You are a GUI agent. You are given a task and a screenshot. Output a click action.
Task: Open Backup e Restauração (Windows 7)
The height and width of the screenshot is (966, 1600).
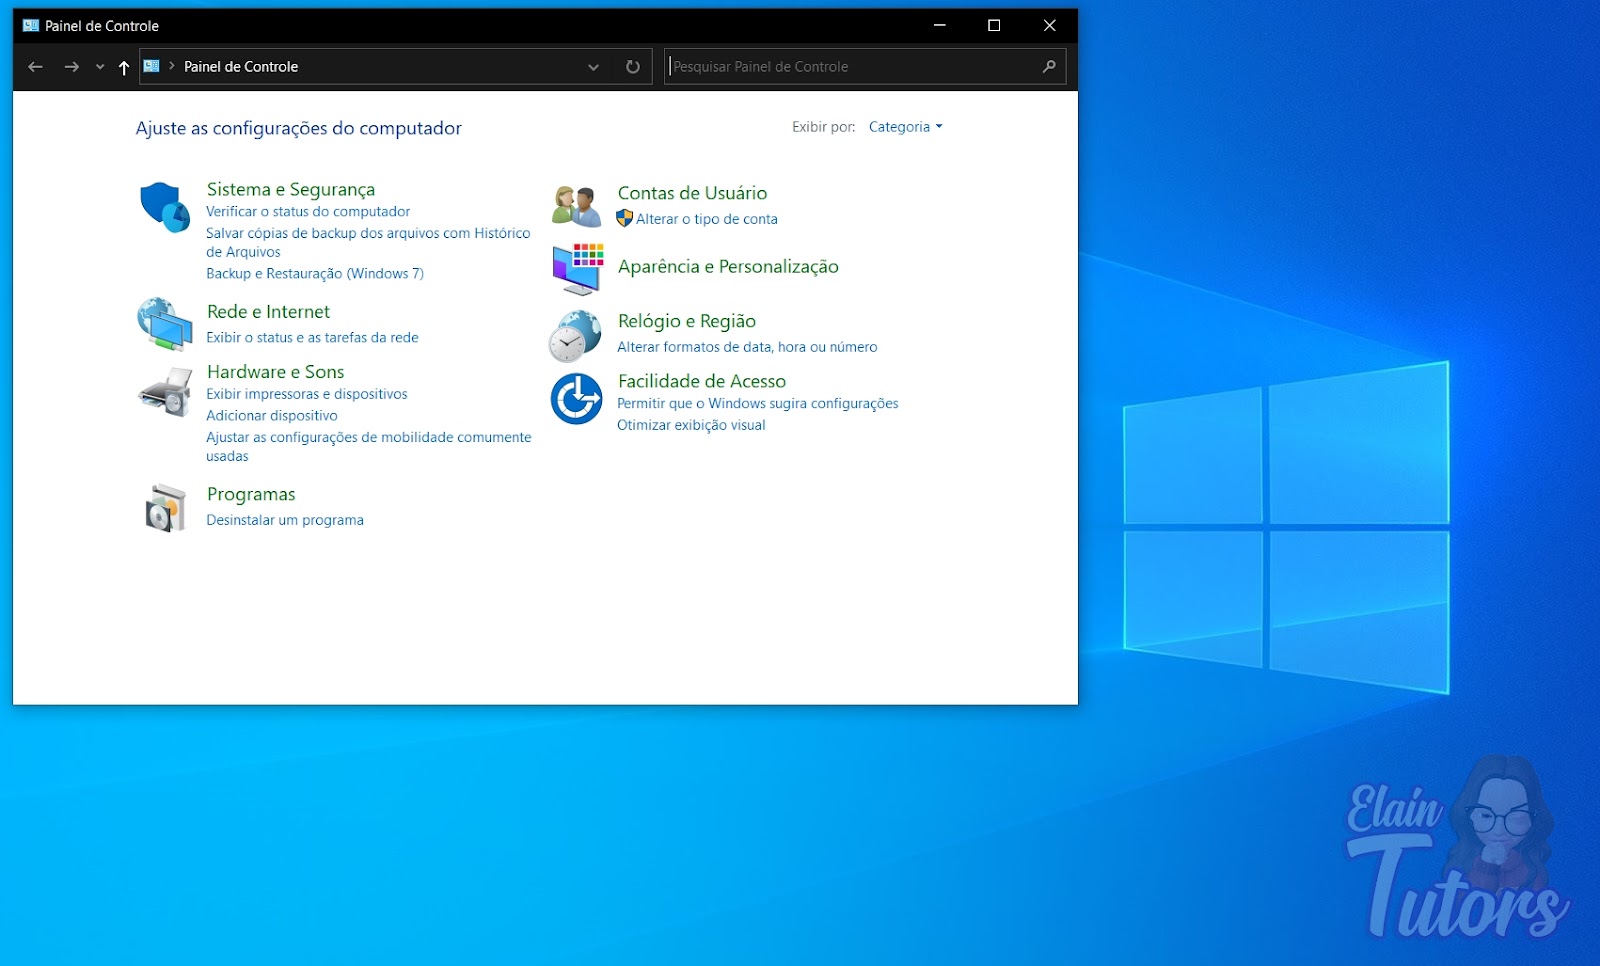[x=315, y=274]
